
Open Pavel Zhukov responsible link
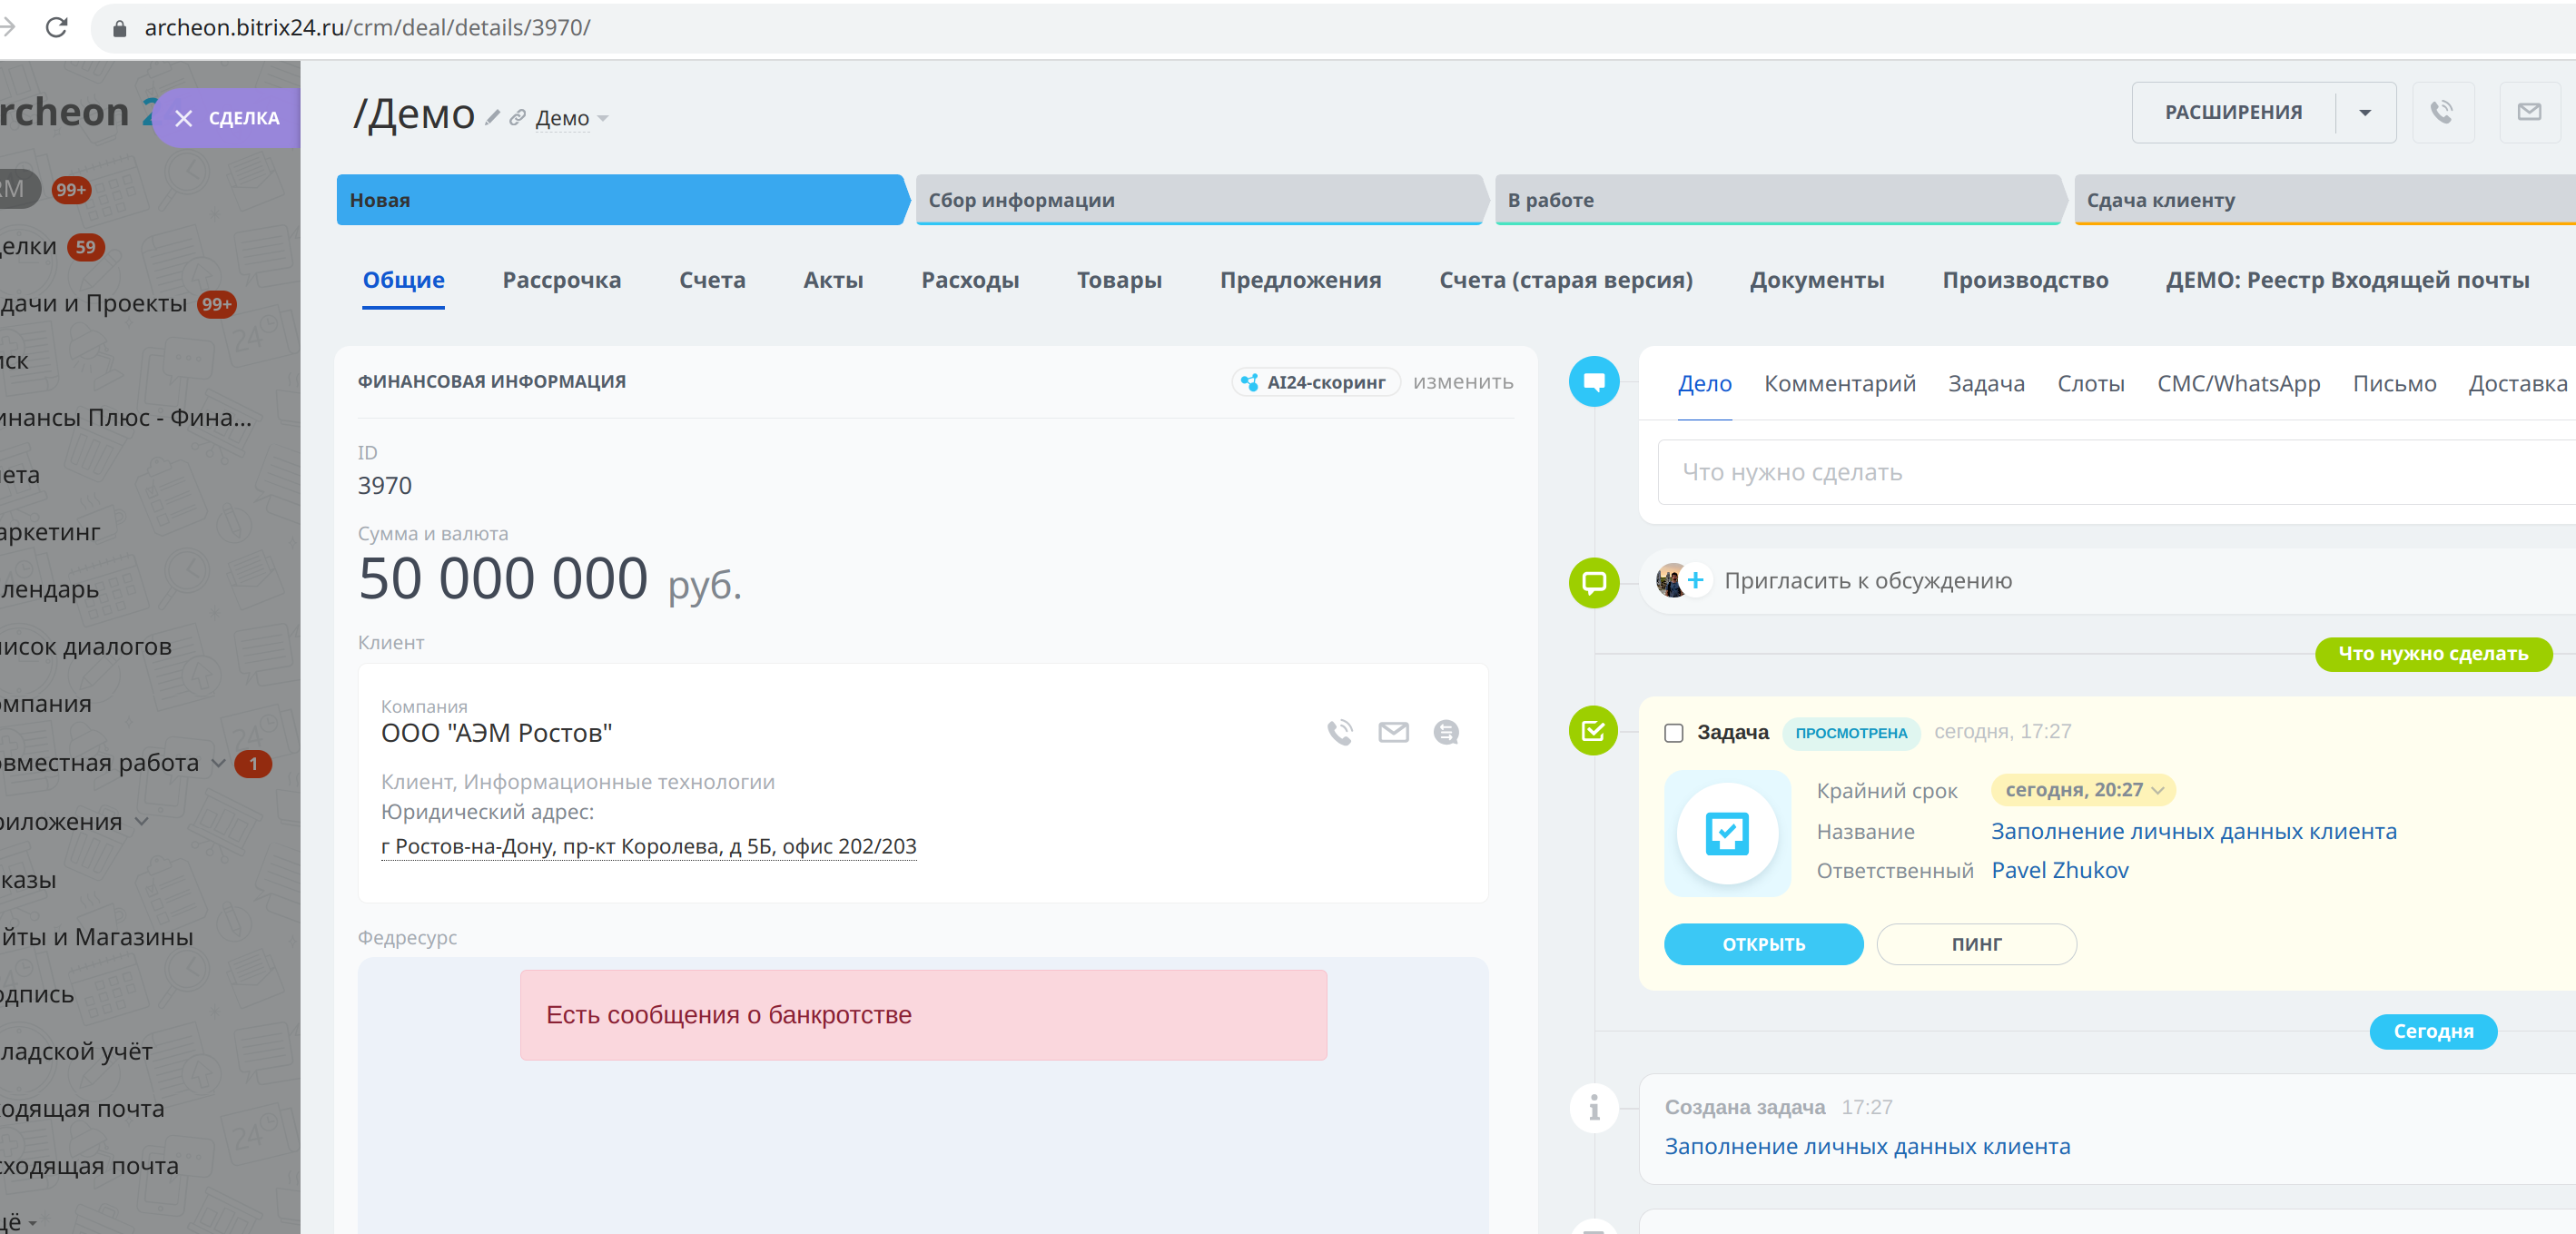click(x=2059, y=870)
